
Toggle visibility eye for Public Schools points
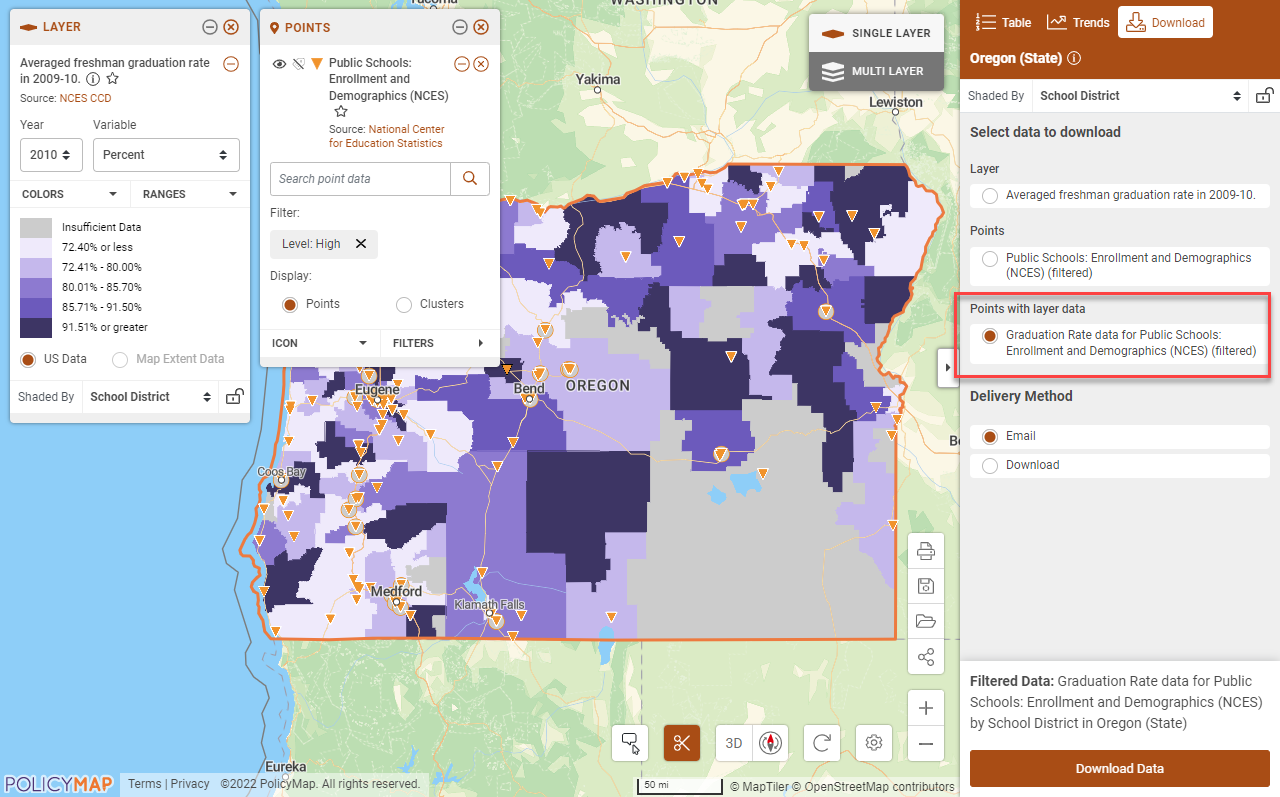pos(280,64)
